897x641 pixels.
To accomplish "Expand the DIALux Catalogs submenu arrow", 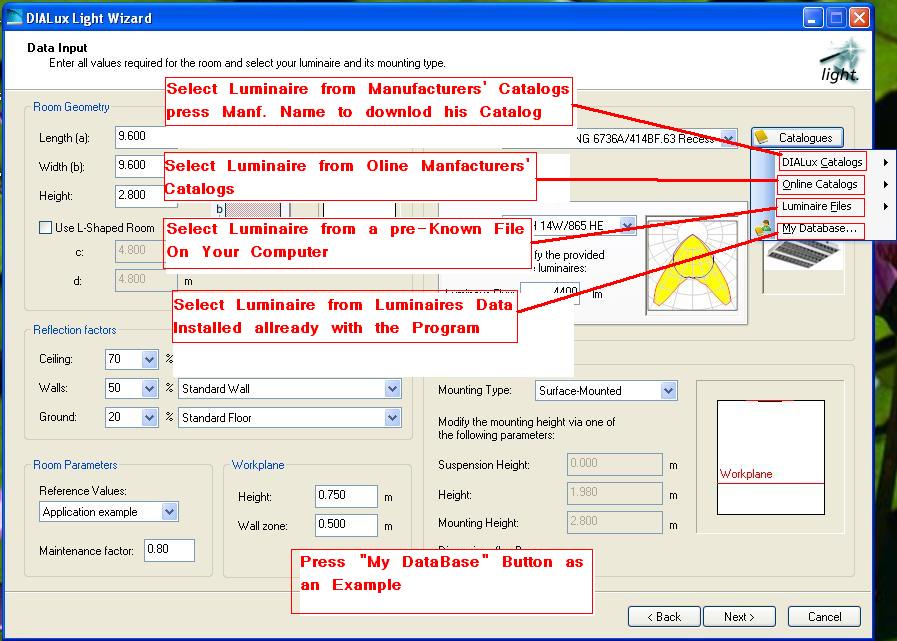I will click(x=886, y=161).
